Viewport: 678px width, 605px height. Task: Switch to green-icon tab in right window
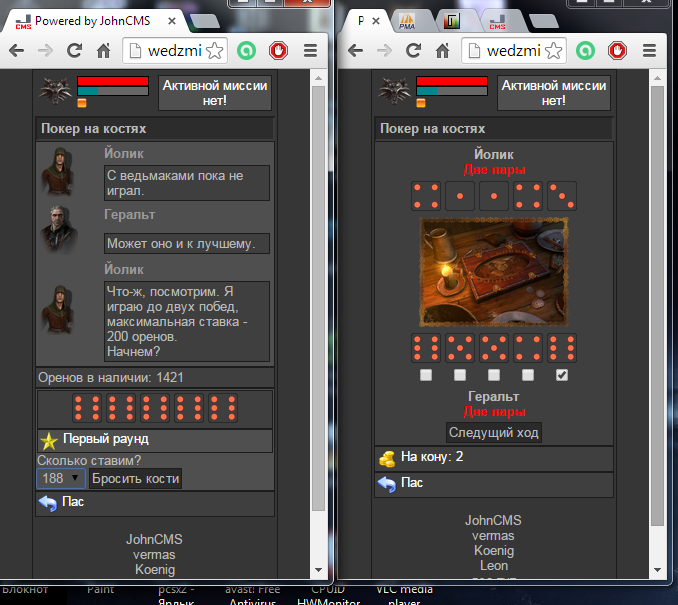452,21
